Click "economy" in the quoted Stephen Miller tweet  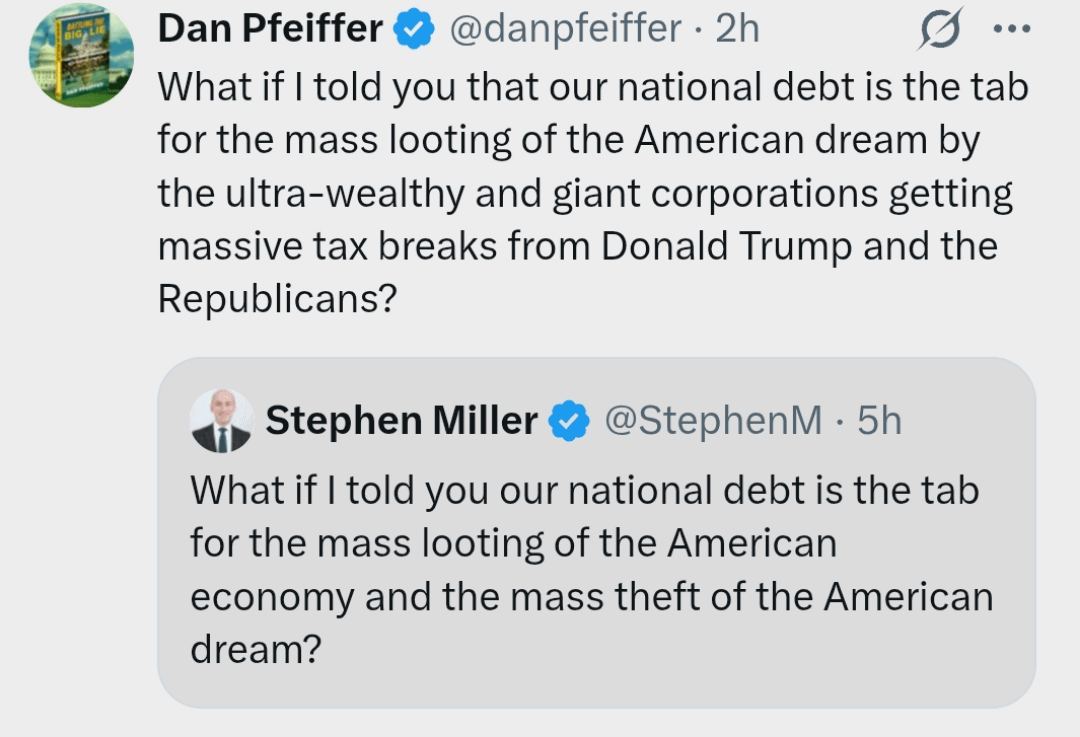271,598
